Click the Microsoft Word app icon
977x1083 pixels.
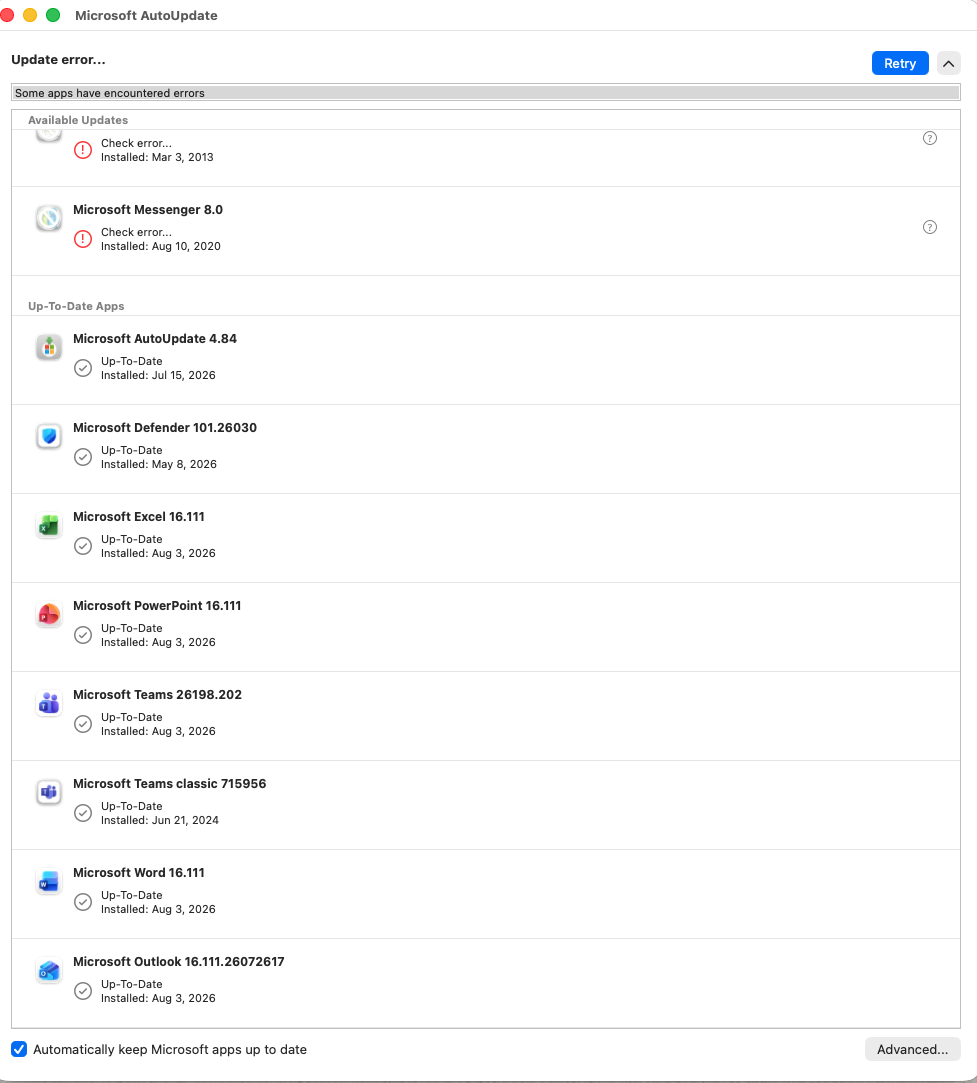pyautogui.click(x=49, y=882)
